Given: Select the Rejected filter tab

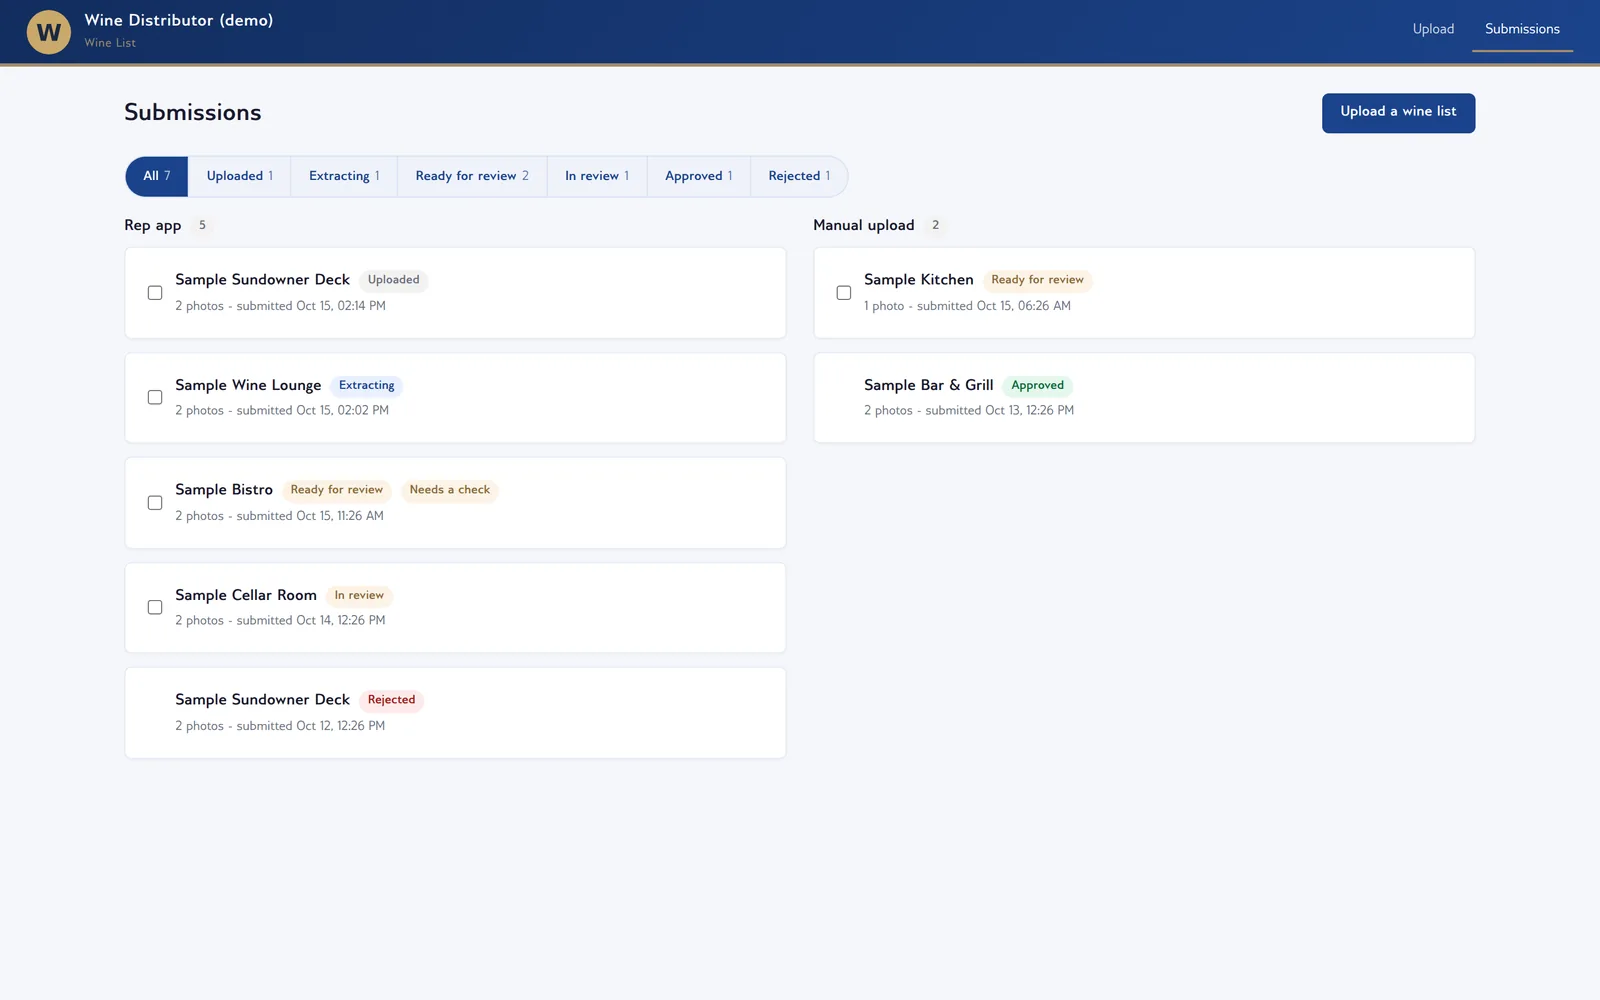Looking at the screenshot, I should click(799, 176).
